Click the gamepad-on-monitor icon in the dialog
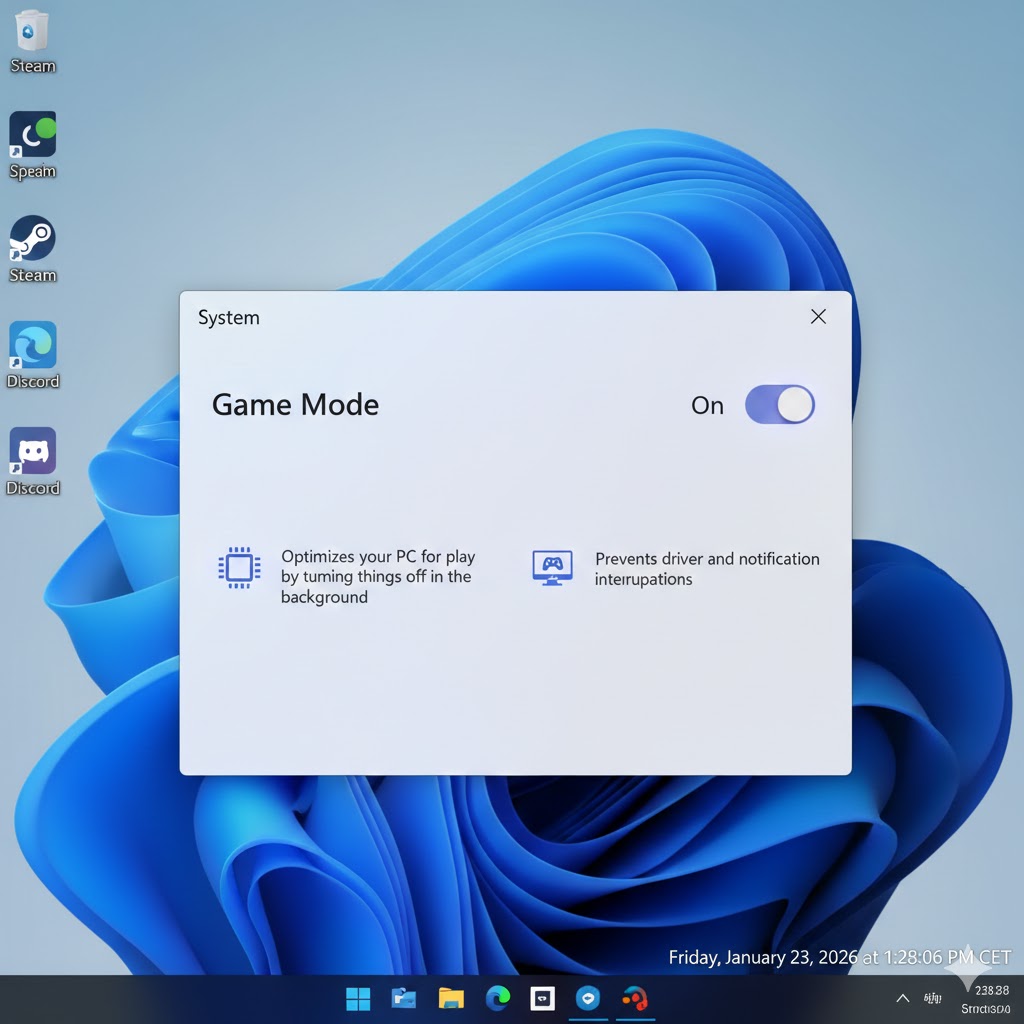This screenshot has height=1024, width=1024. [x=552, y=567]
